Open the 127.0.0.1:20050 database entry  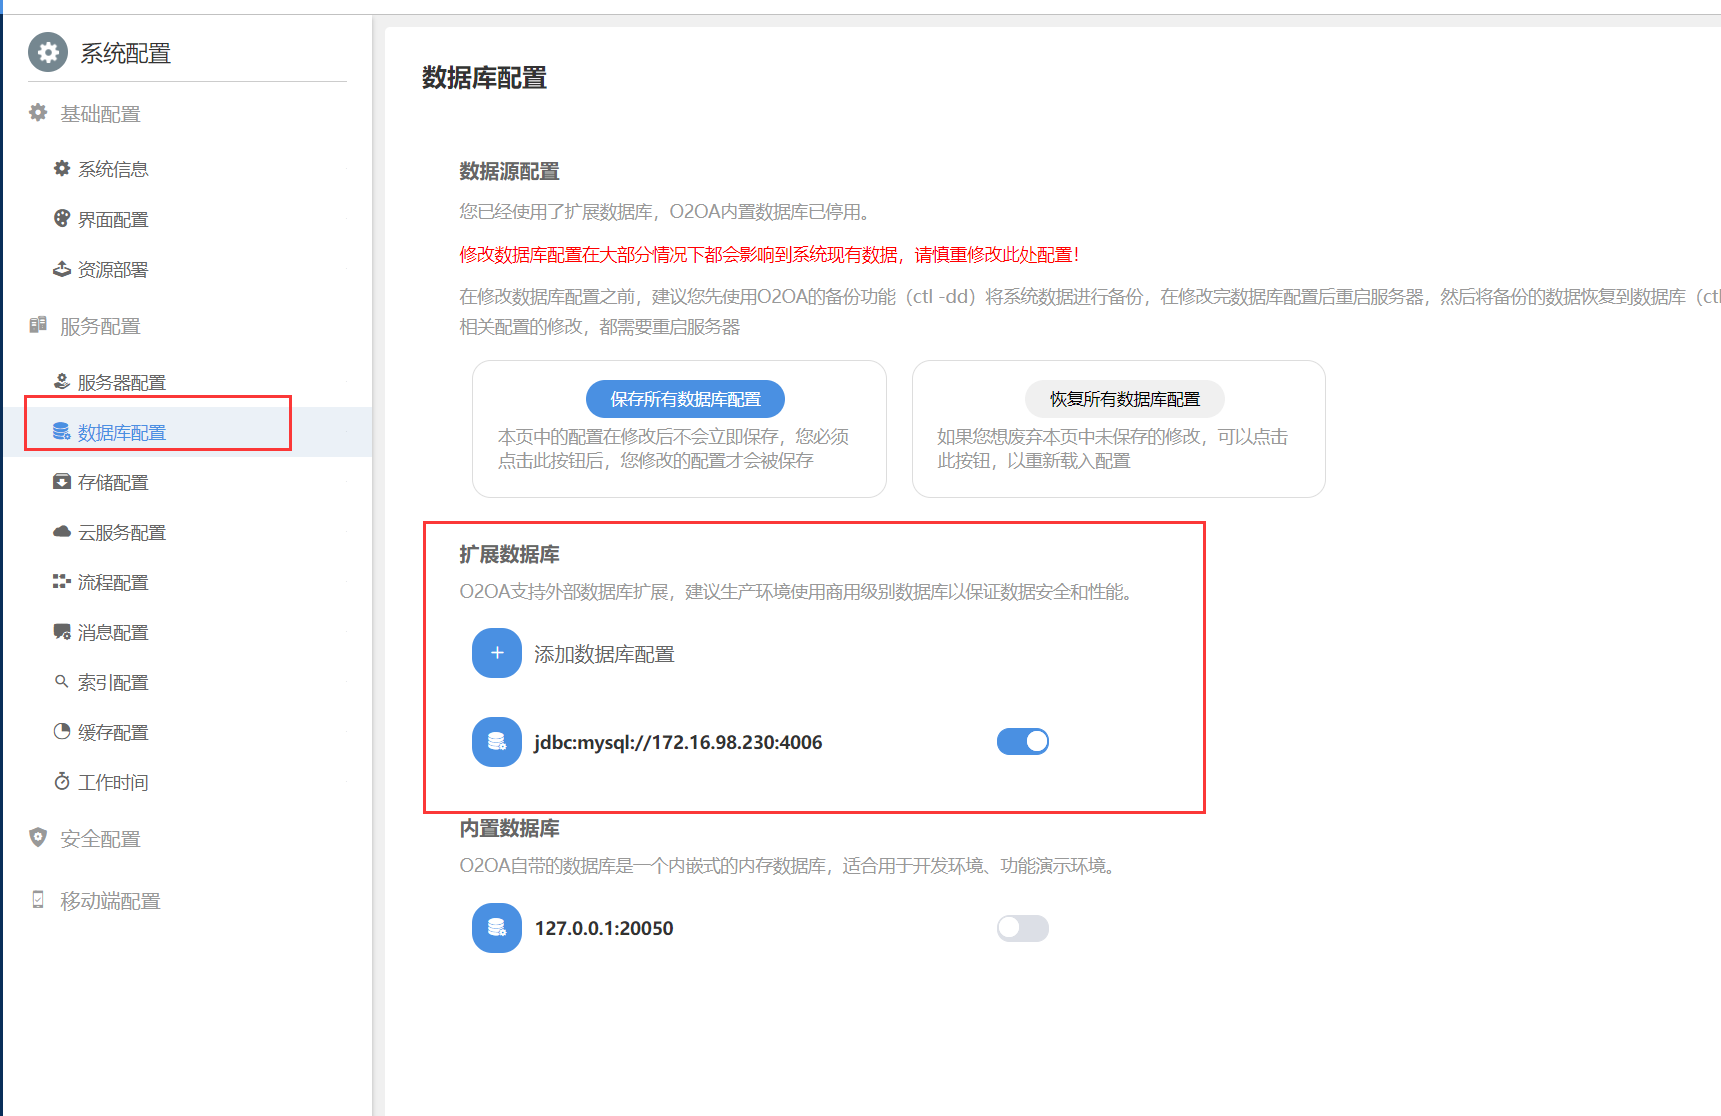point(604,928)
